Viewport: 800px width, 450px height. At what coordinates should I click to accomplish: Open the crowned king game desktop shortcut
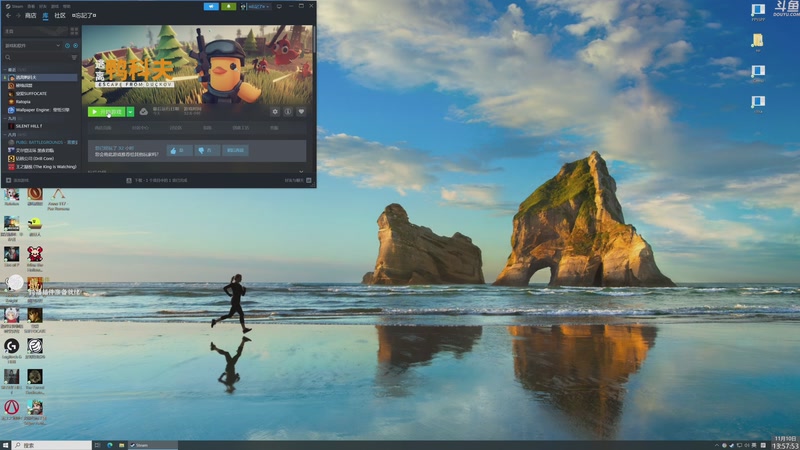click(35, 412)
